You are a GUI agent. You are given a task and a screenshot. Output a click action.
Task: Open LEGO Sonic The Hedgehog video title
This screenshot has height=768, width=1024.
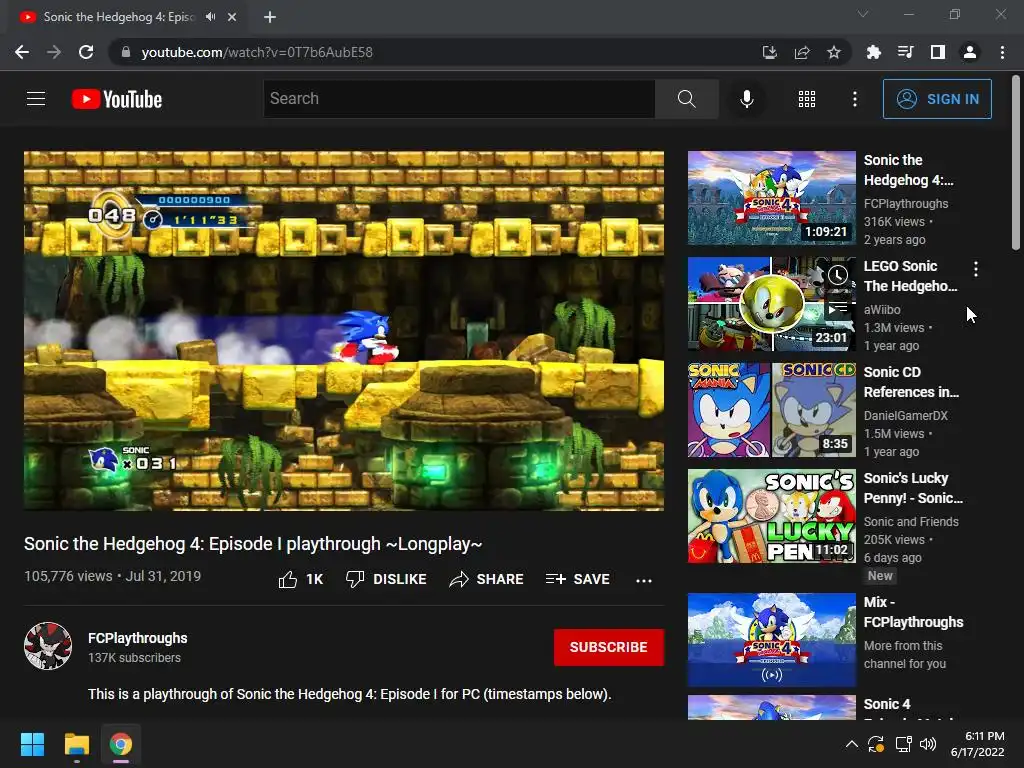click(910, 276)
